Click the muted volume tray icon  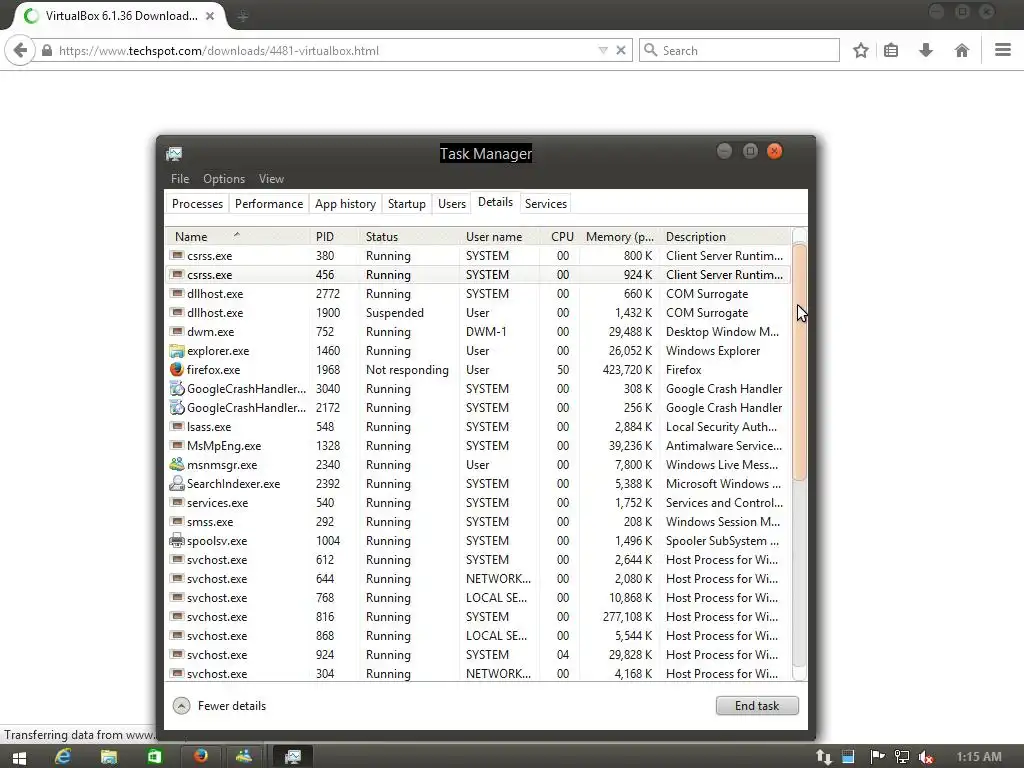(x=925, y=757)
